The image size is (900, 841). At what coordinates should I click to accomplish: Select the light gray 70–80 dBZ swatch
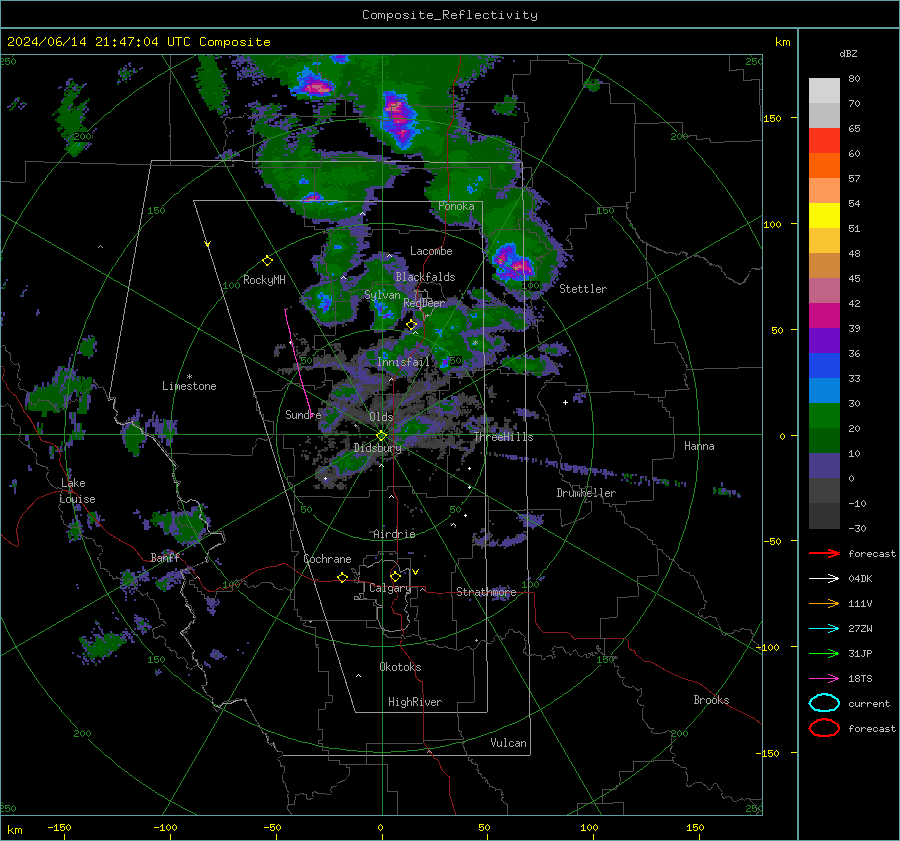824,91
